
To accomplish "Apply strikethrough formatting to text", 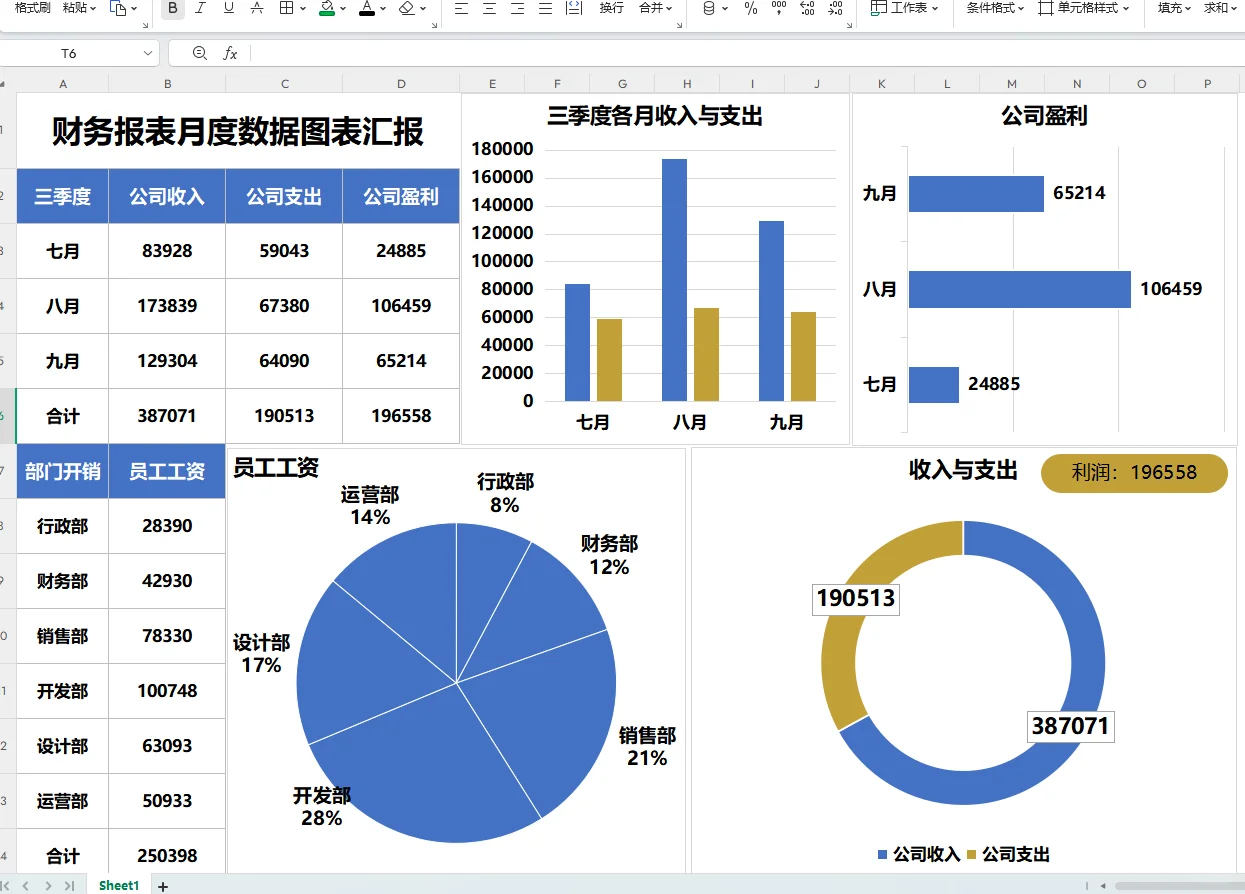I will [x=255, y=10].
